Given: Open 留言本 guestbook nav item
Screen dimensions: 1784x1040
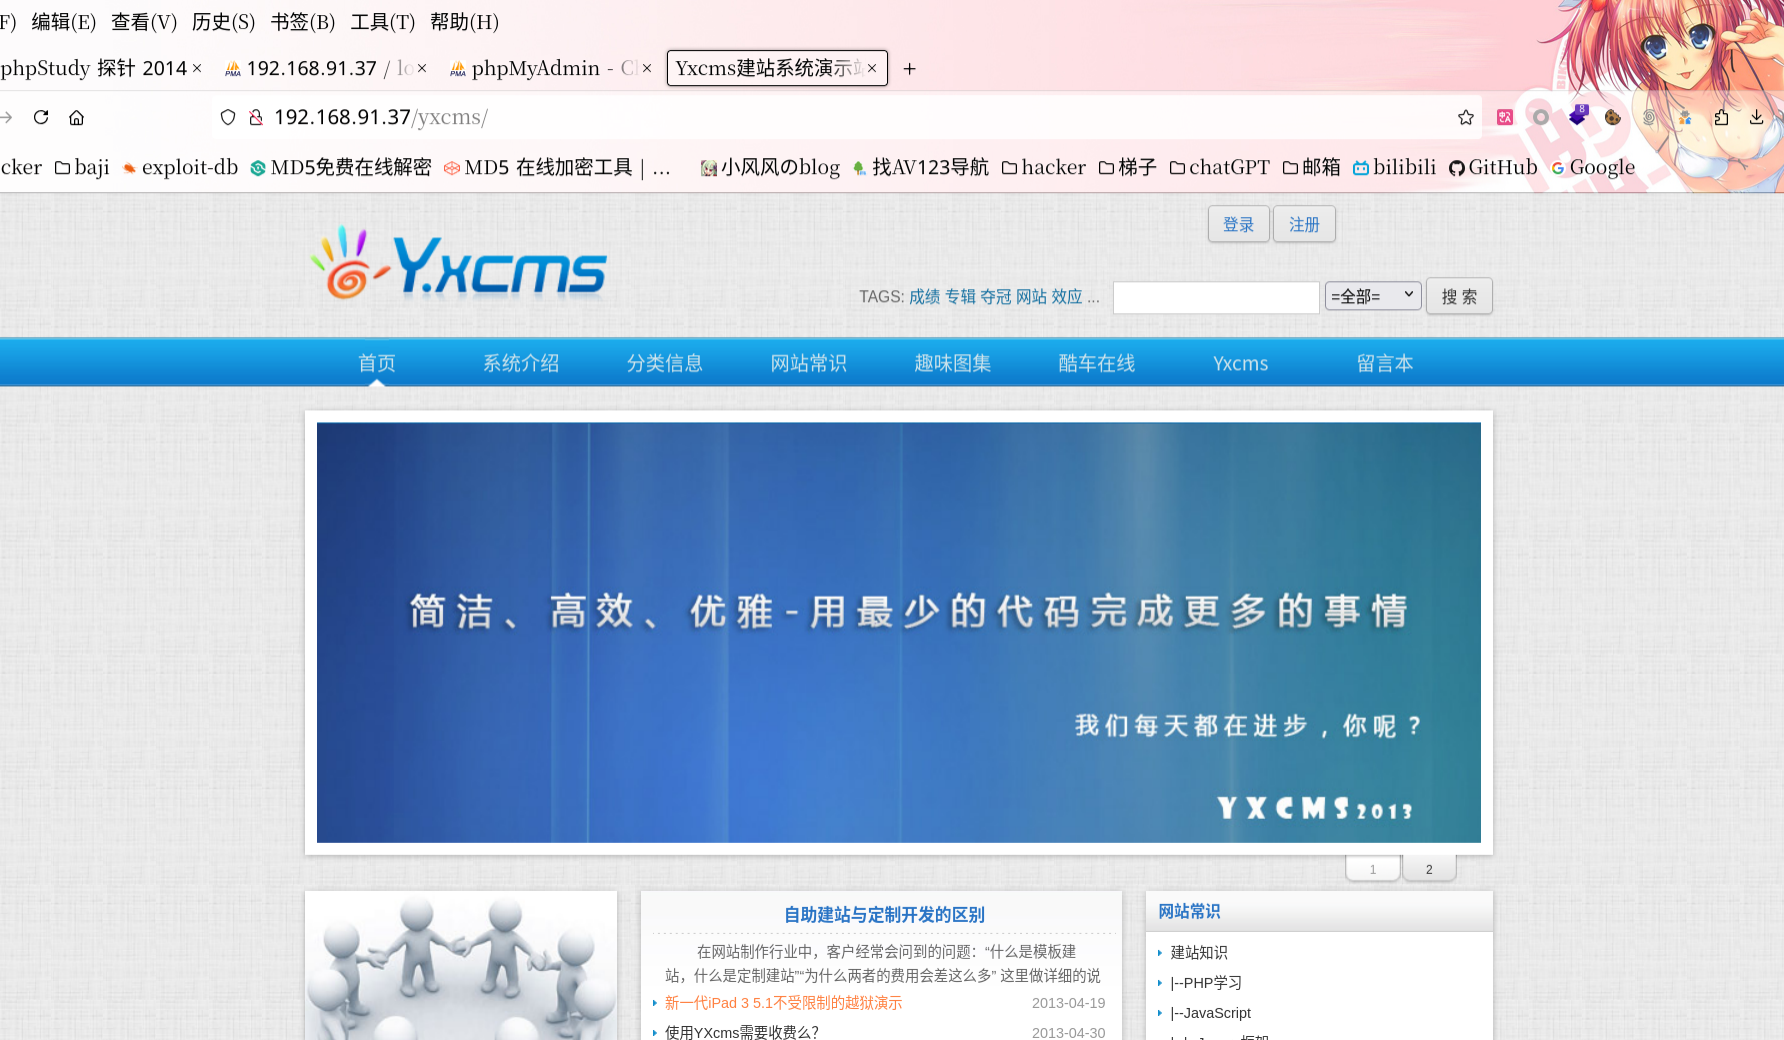Looking at the screenshot, I should pyautogui.click(x=1385, y=363).
